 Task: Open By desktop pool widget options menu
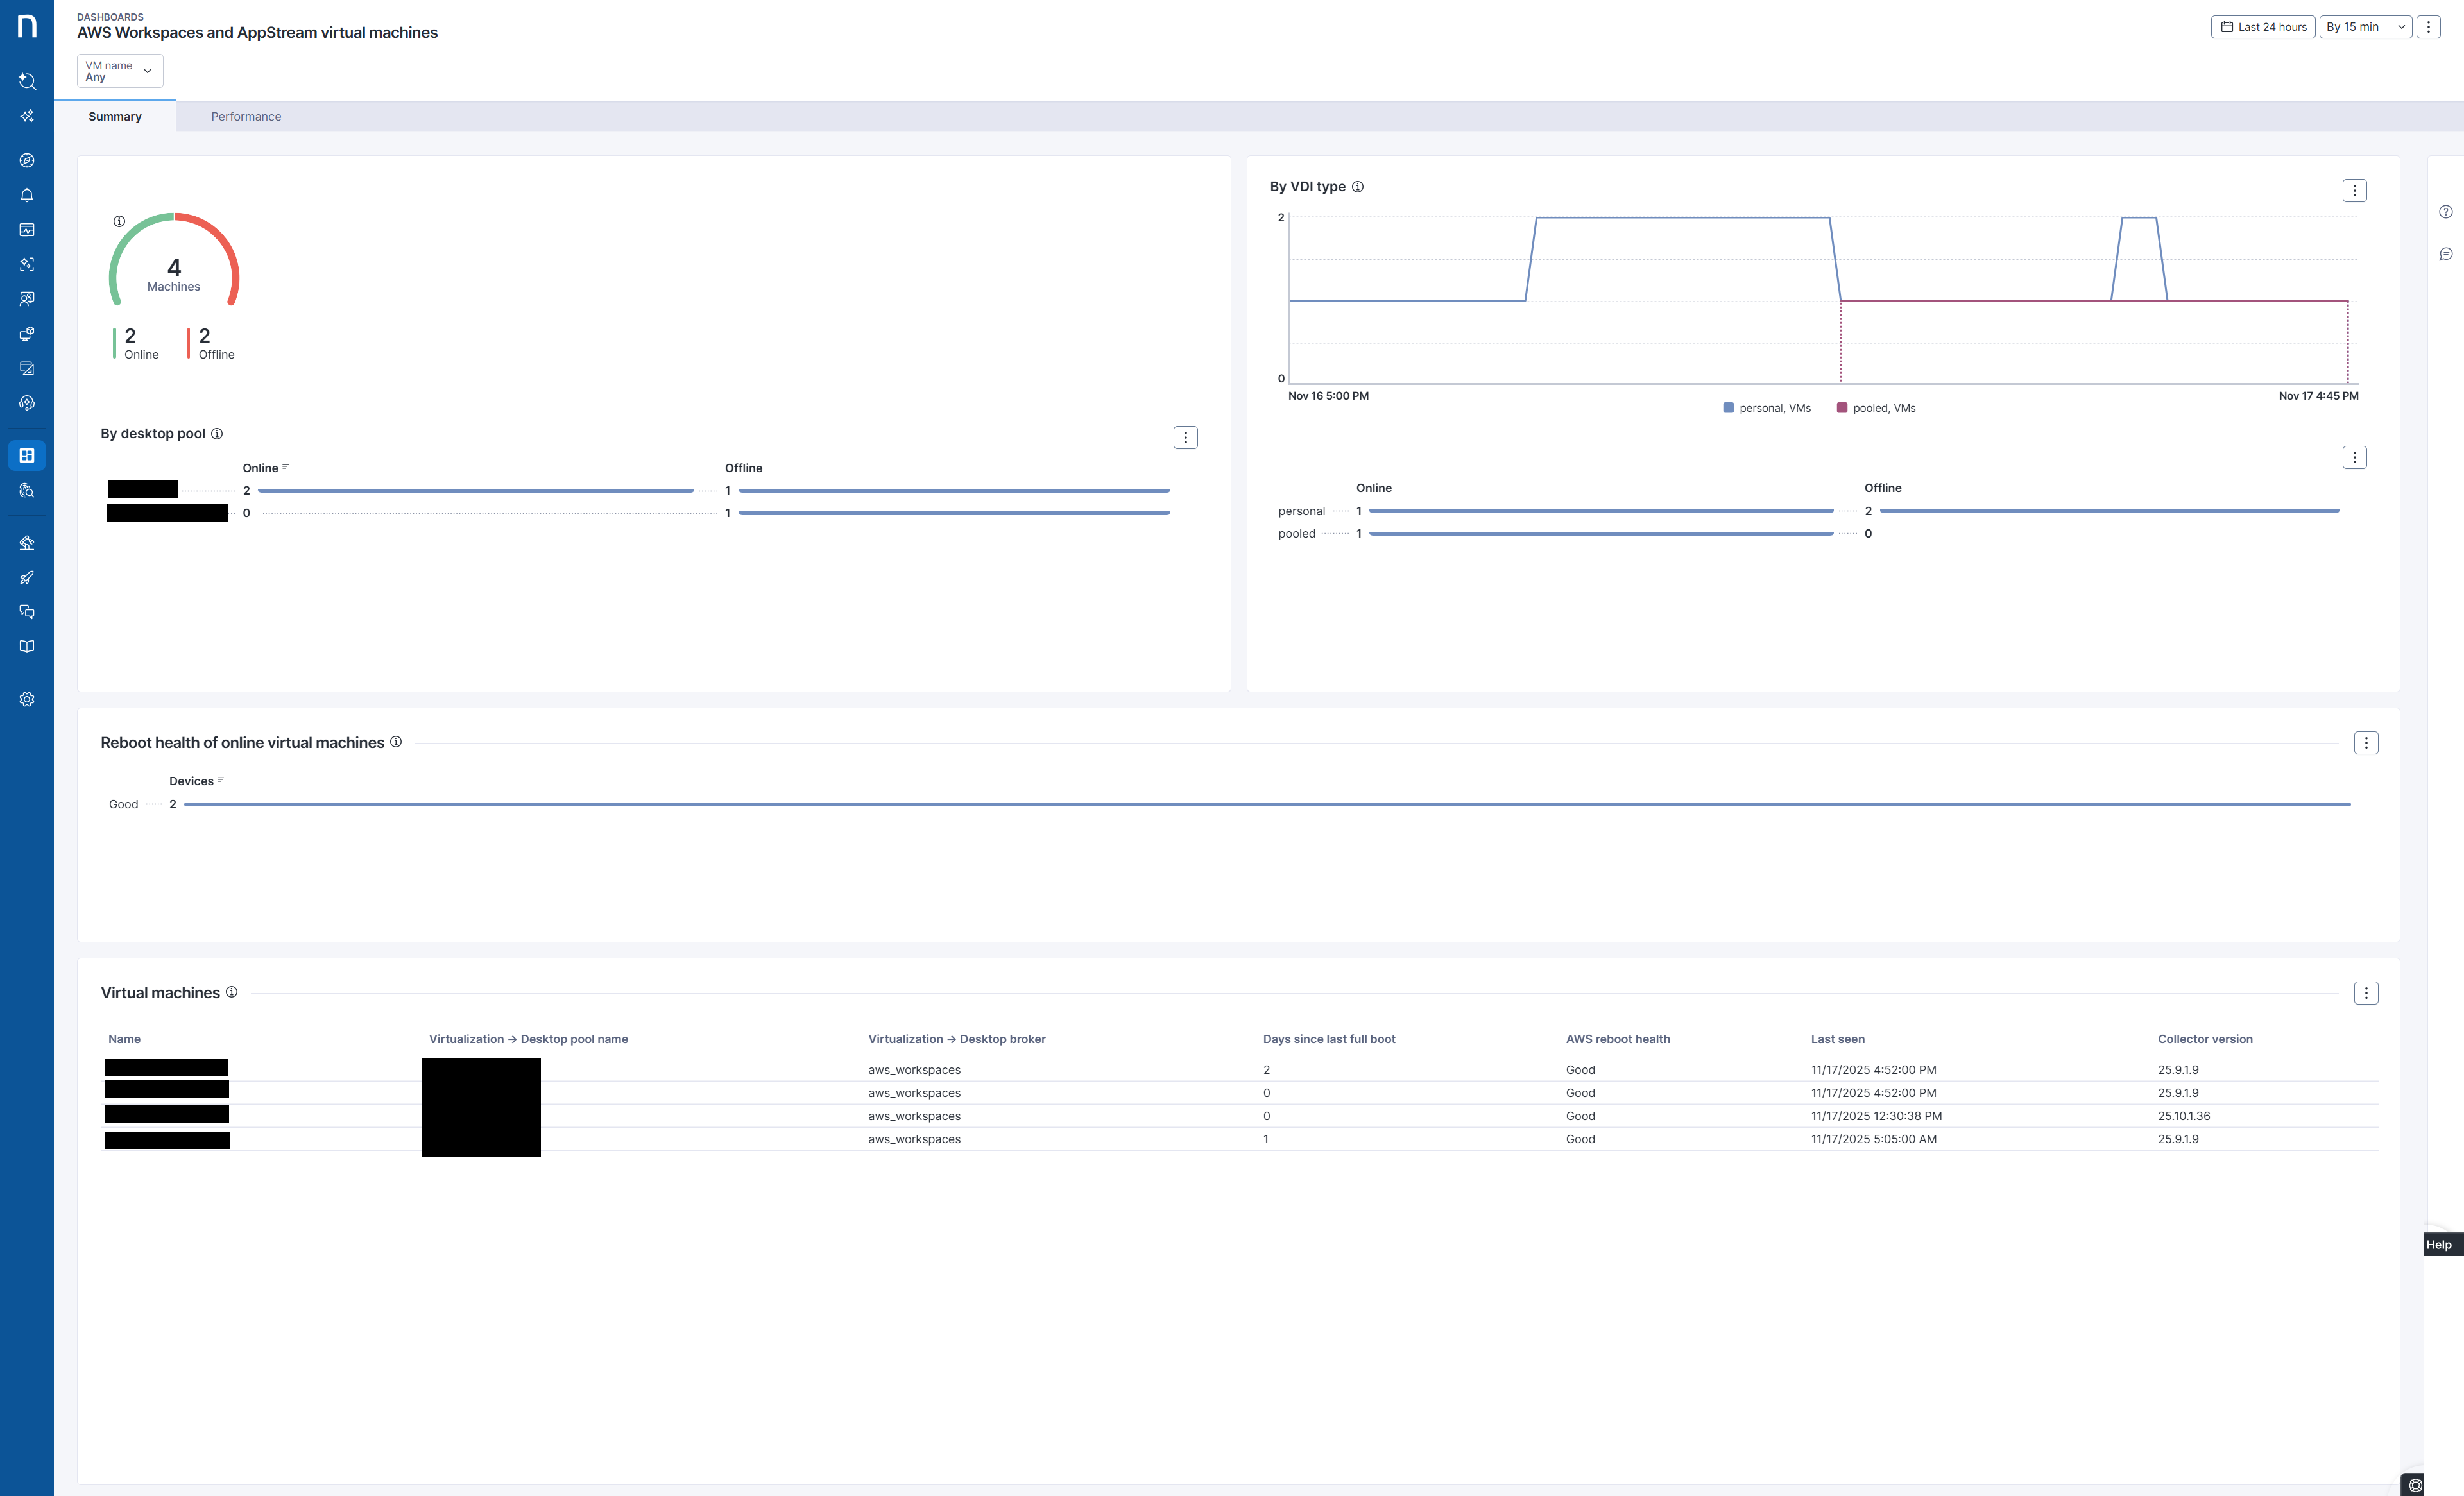click(x=1185, y=438)
